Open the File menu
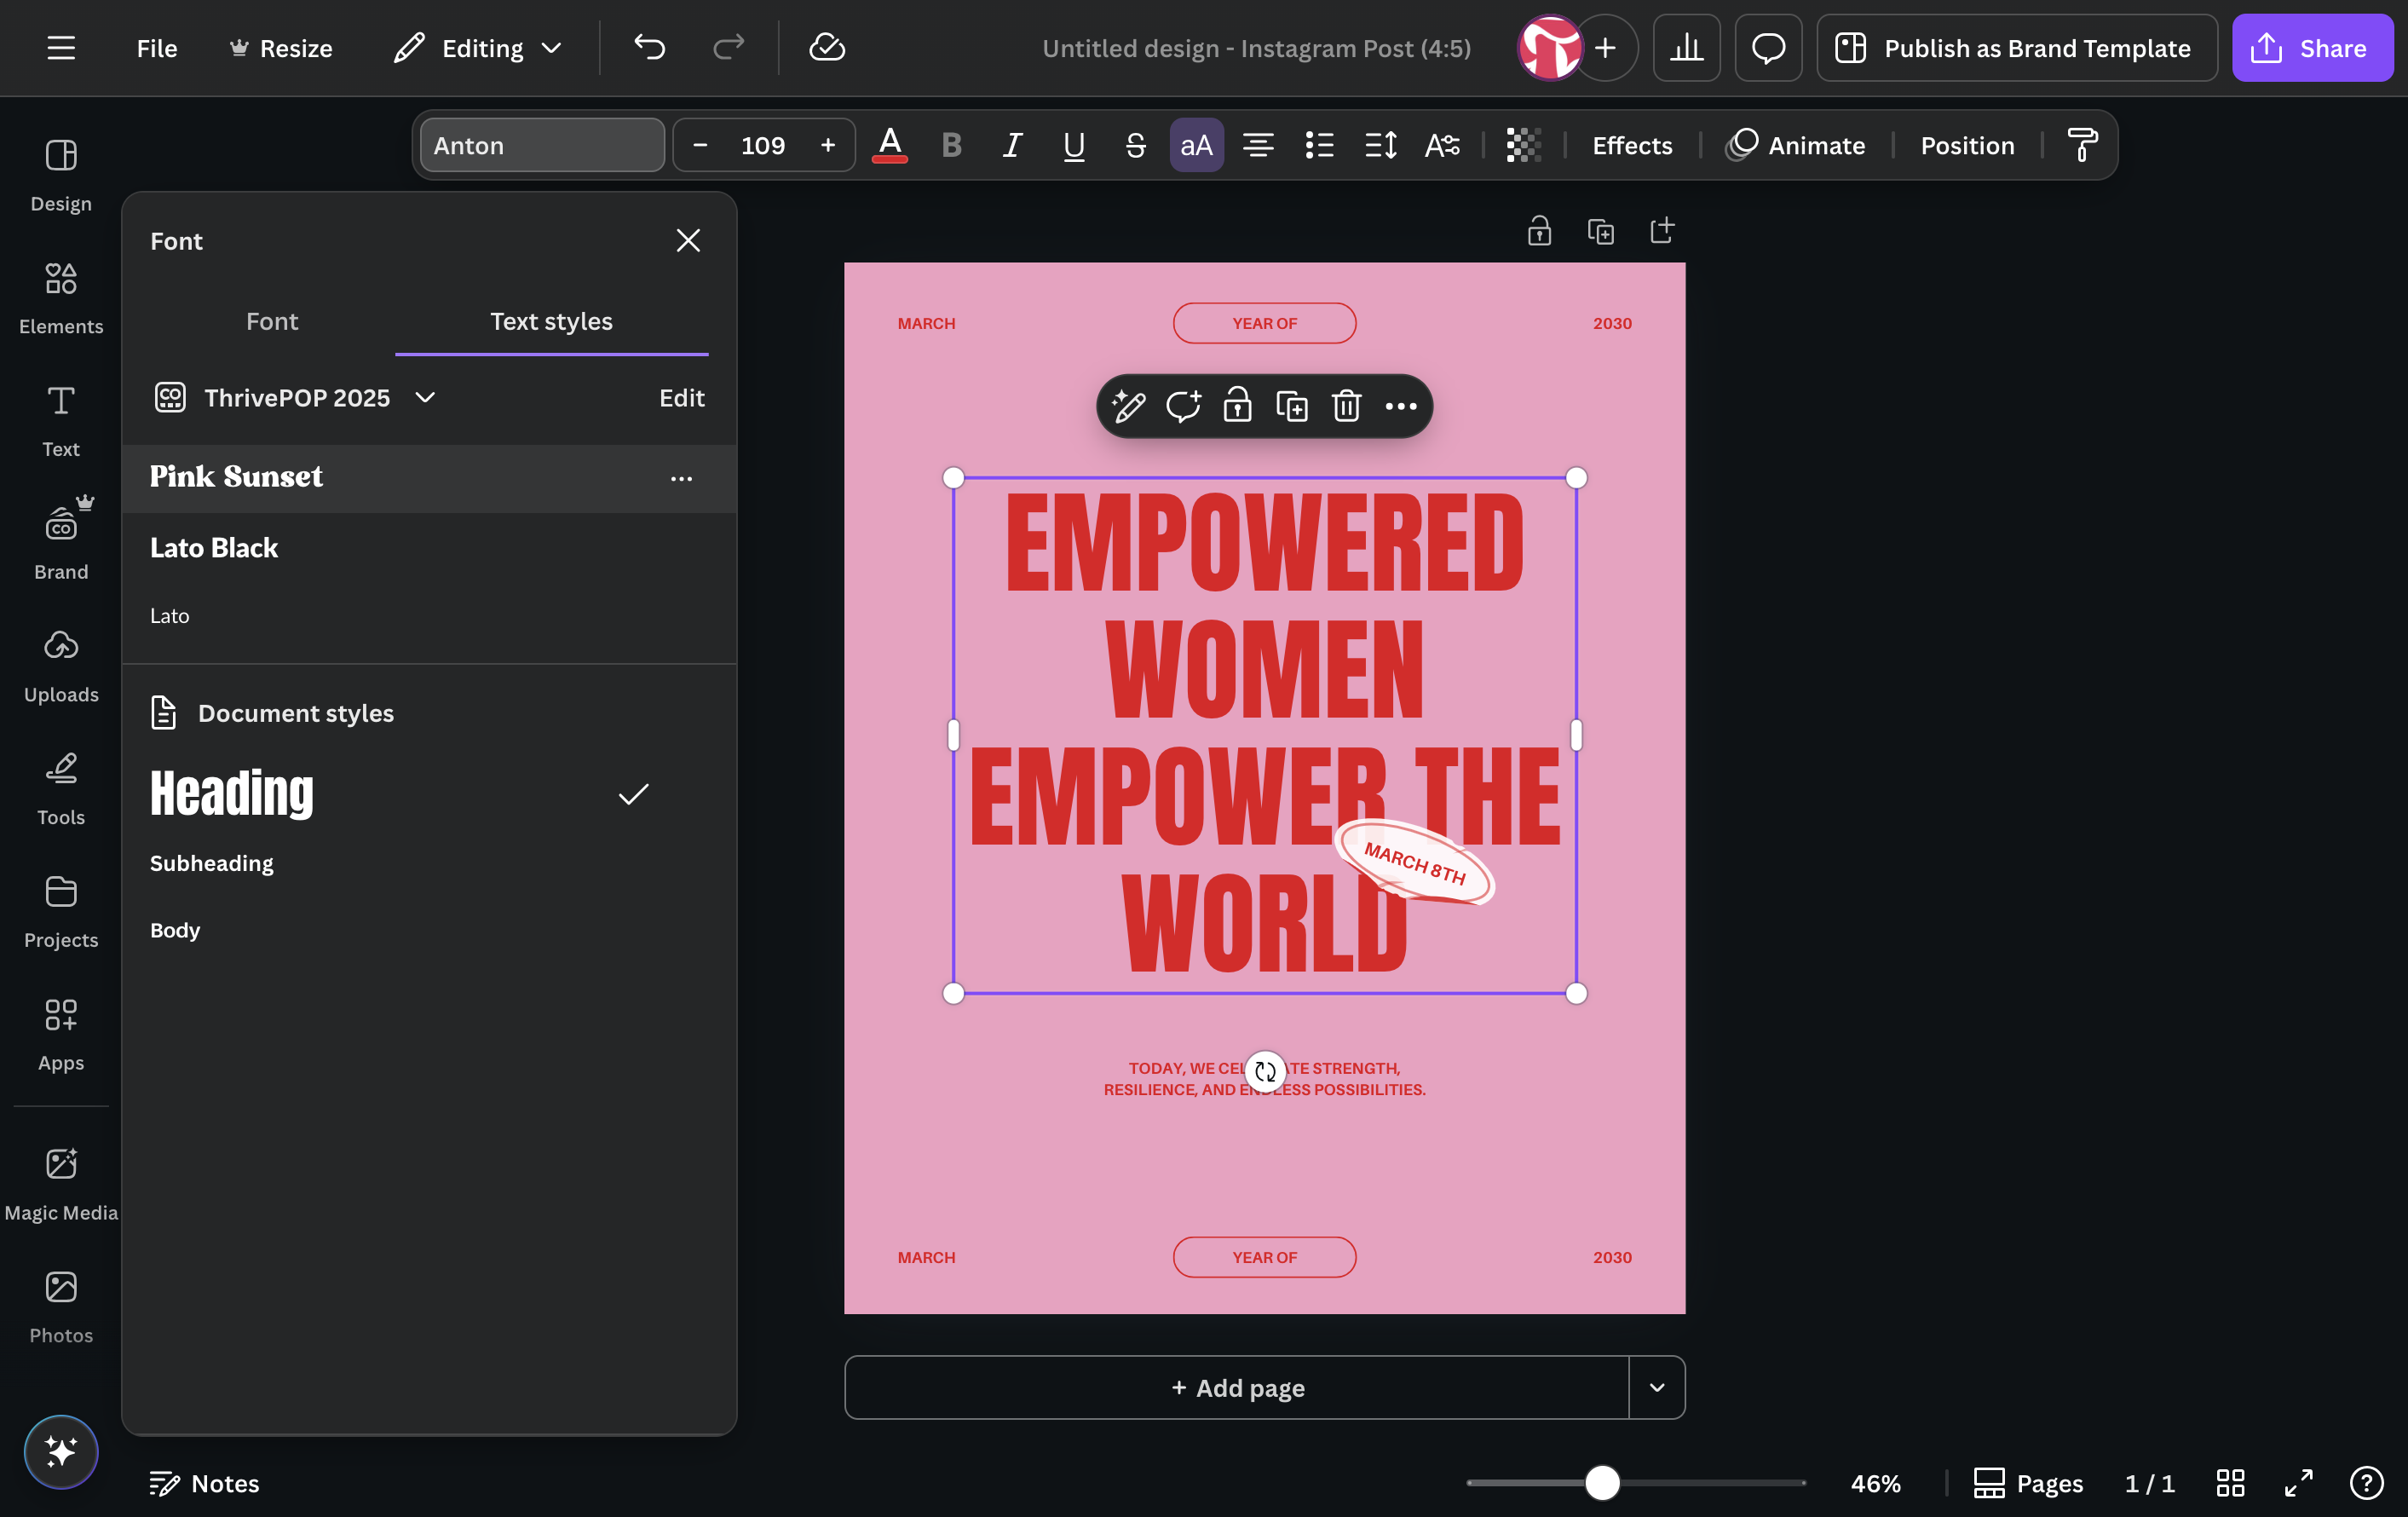 (x=157, y=48)
